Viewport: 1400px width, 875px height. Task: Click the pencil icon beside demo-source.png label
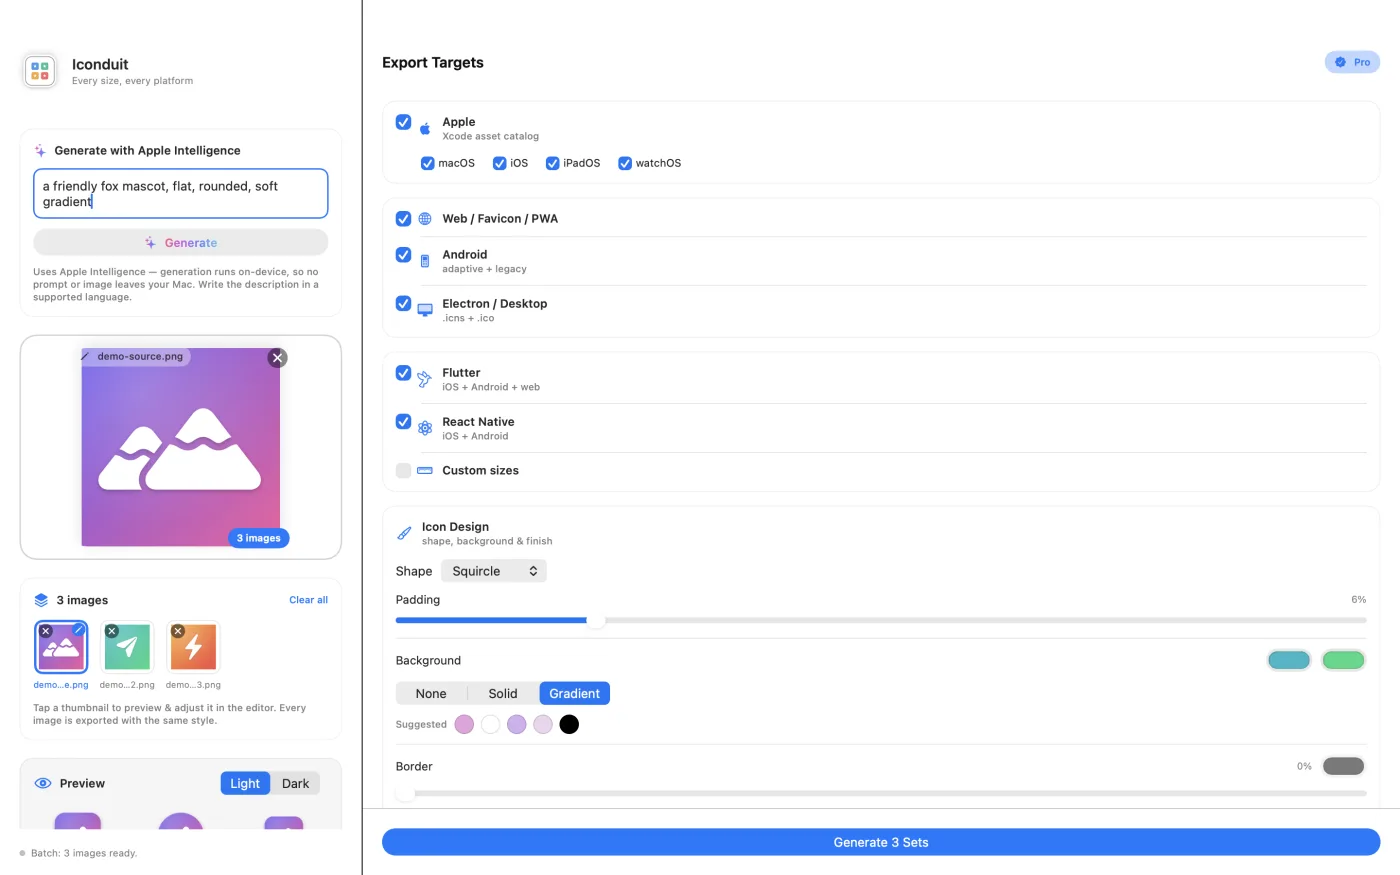tap(86, 356)
